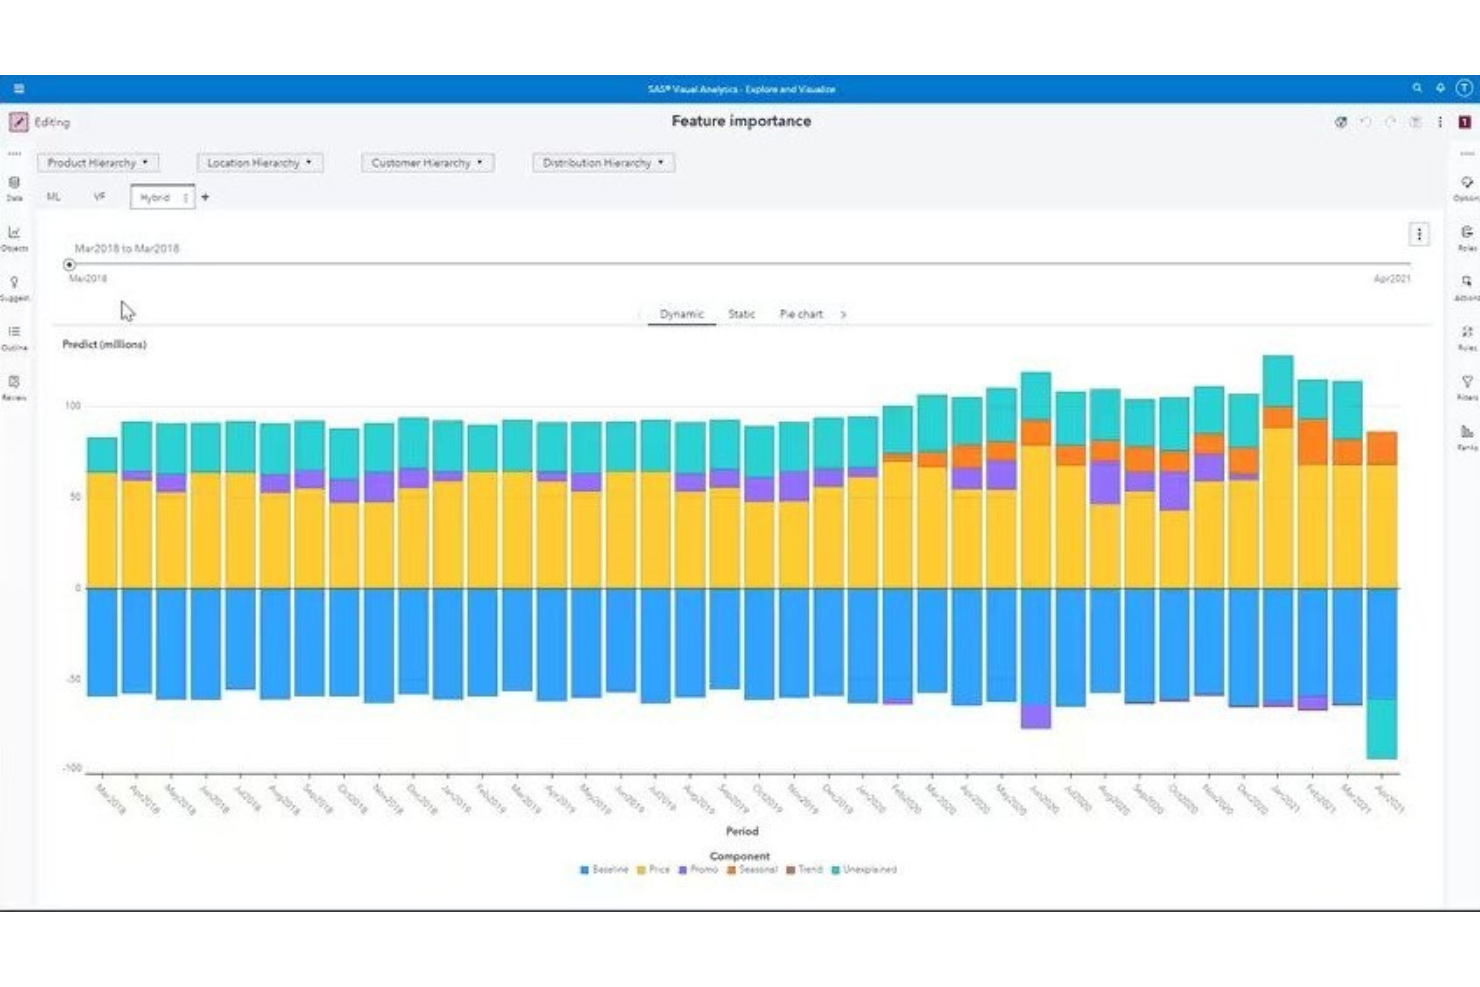Screen dimensions: 1480x987
Task: Click the first bar's blue Baseline segment
Action: [x=102, y=642]
